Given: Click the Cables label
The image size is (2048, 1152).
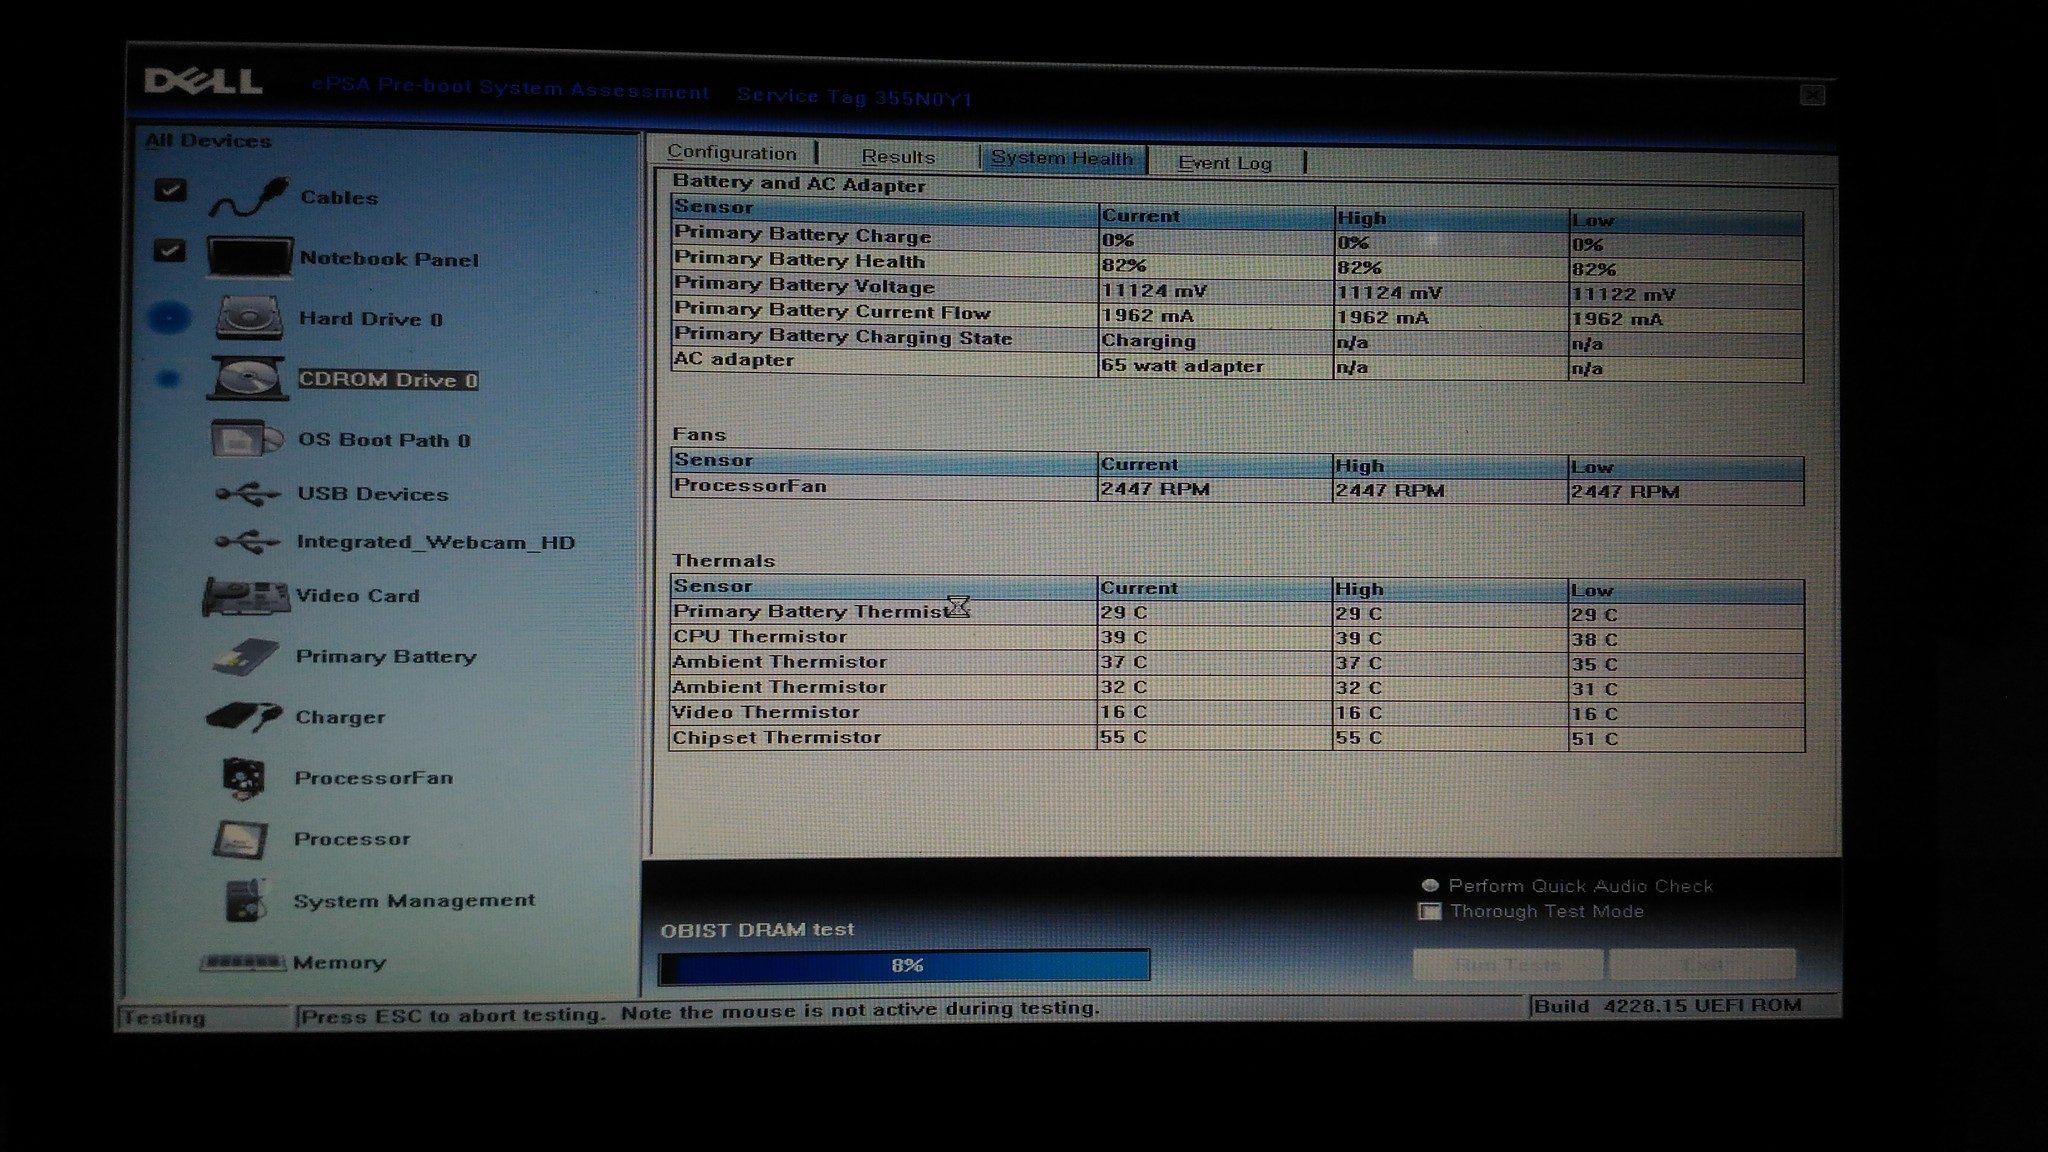Looking at the screenshot, I should point(339,198).
